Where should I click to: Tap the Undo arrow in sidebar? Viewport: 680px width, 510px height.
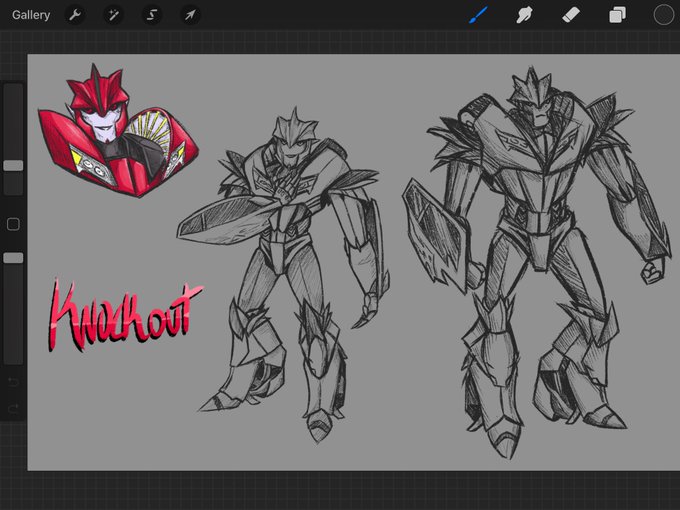[x=13, y=382]
